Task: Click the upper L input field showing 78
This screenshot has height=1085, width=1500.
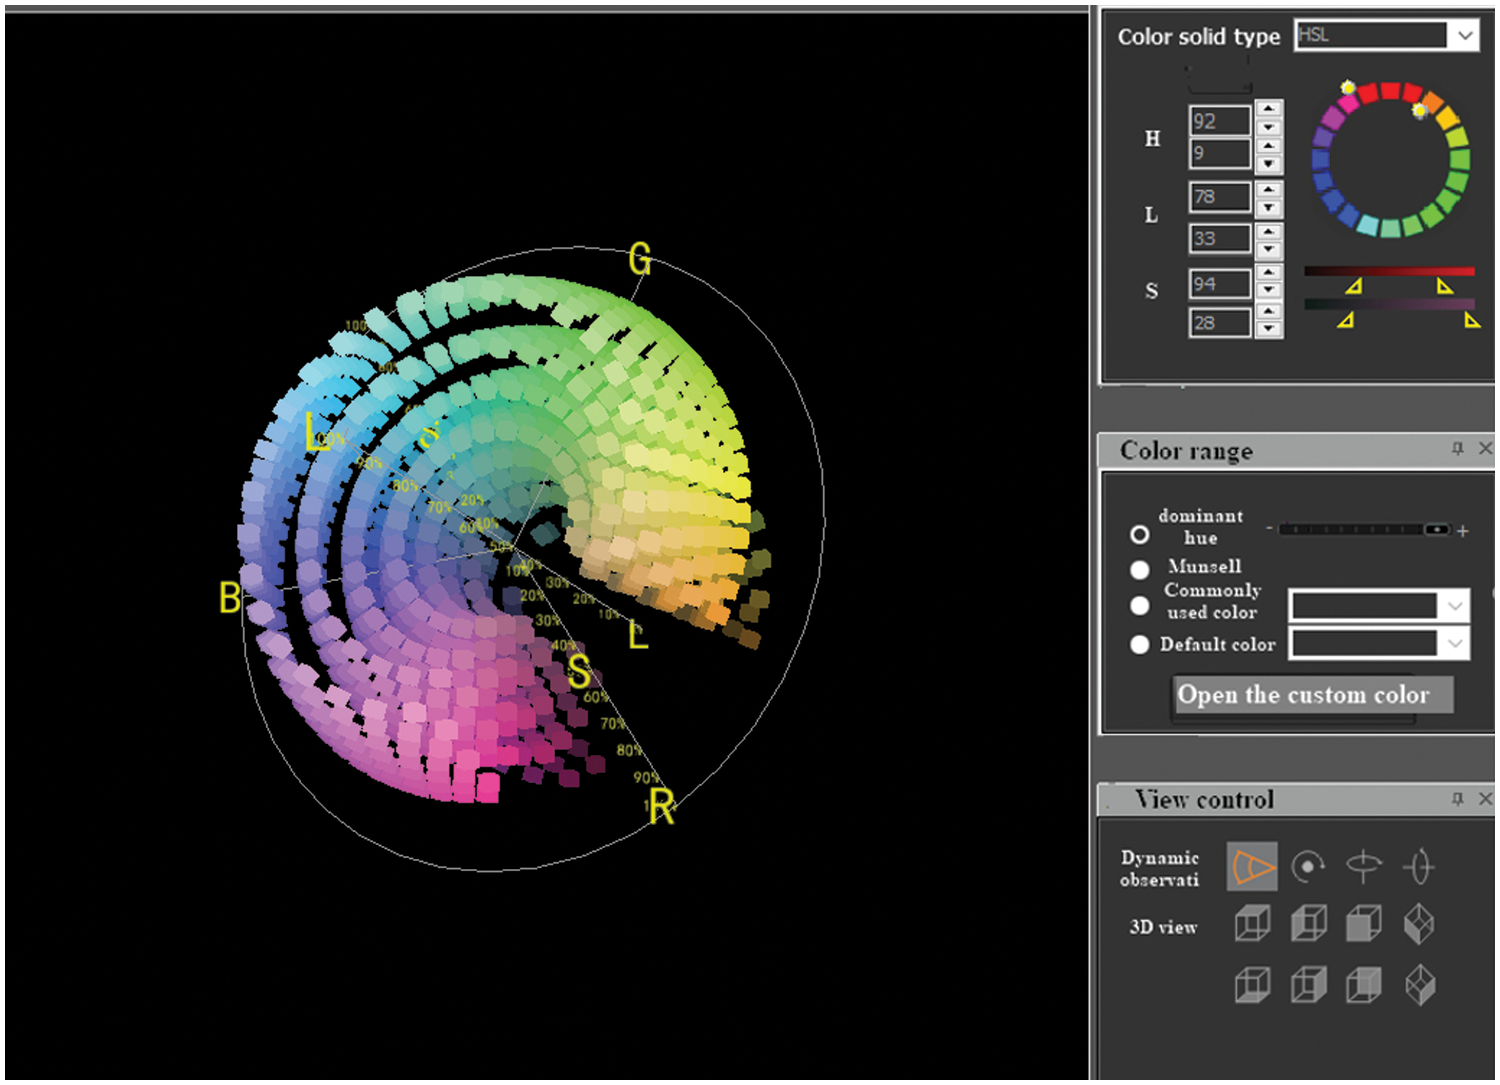Action: [x=1220, y=197]
